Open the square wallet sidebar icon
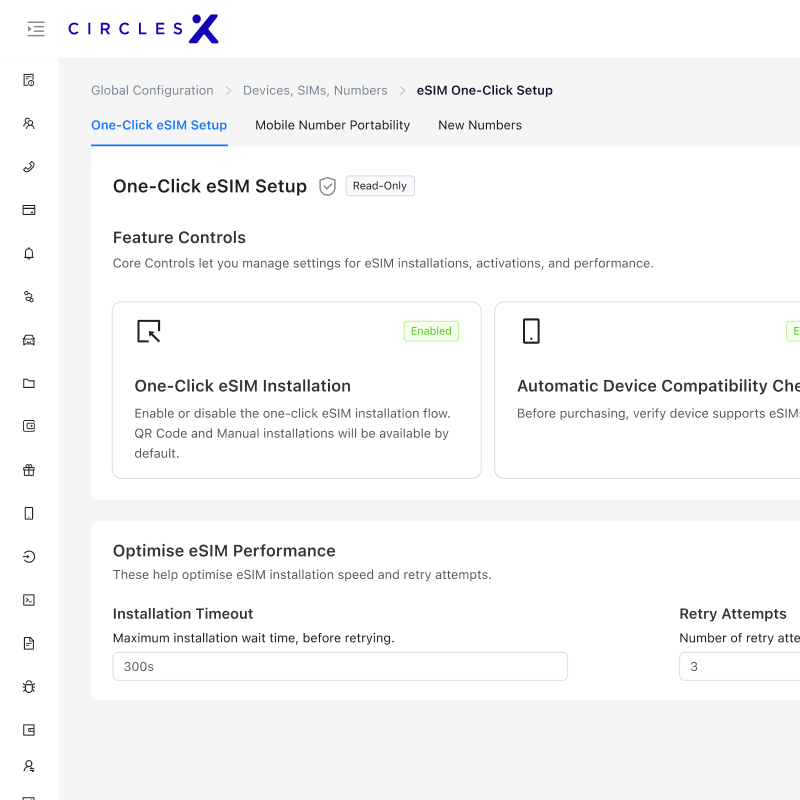 (x=29, y=730)
